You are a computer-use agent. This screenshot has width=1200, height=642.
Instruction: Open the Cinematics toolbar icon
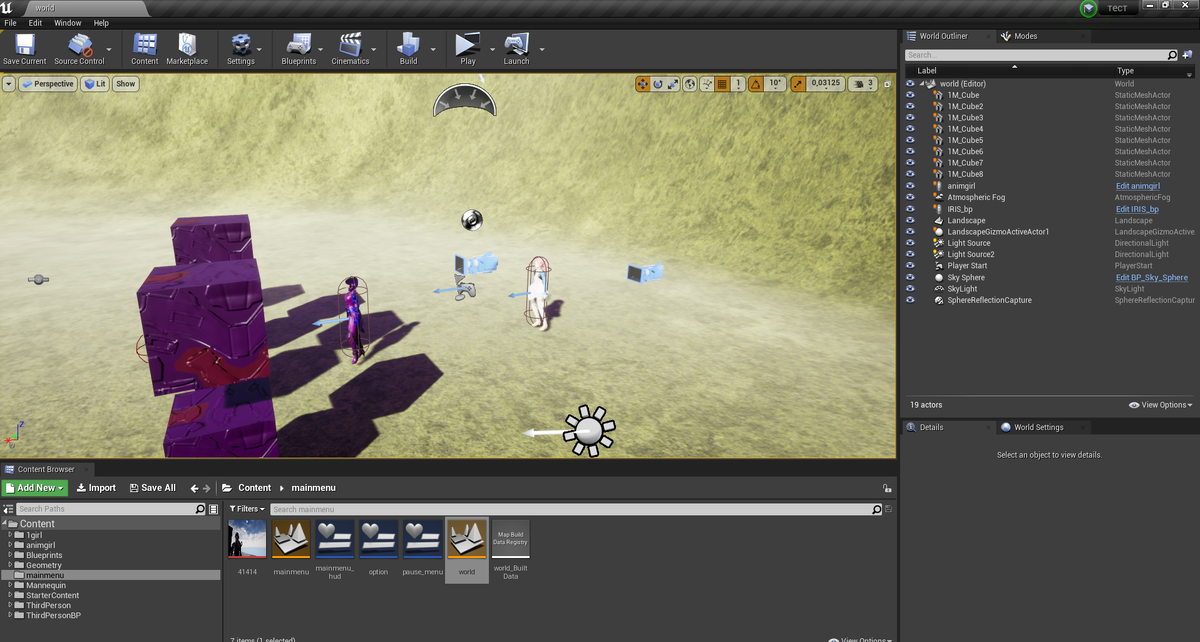pos(350,49)
